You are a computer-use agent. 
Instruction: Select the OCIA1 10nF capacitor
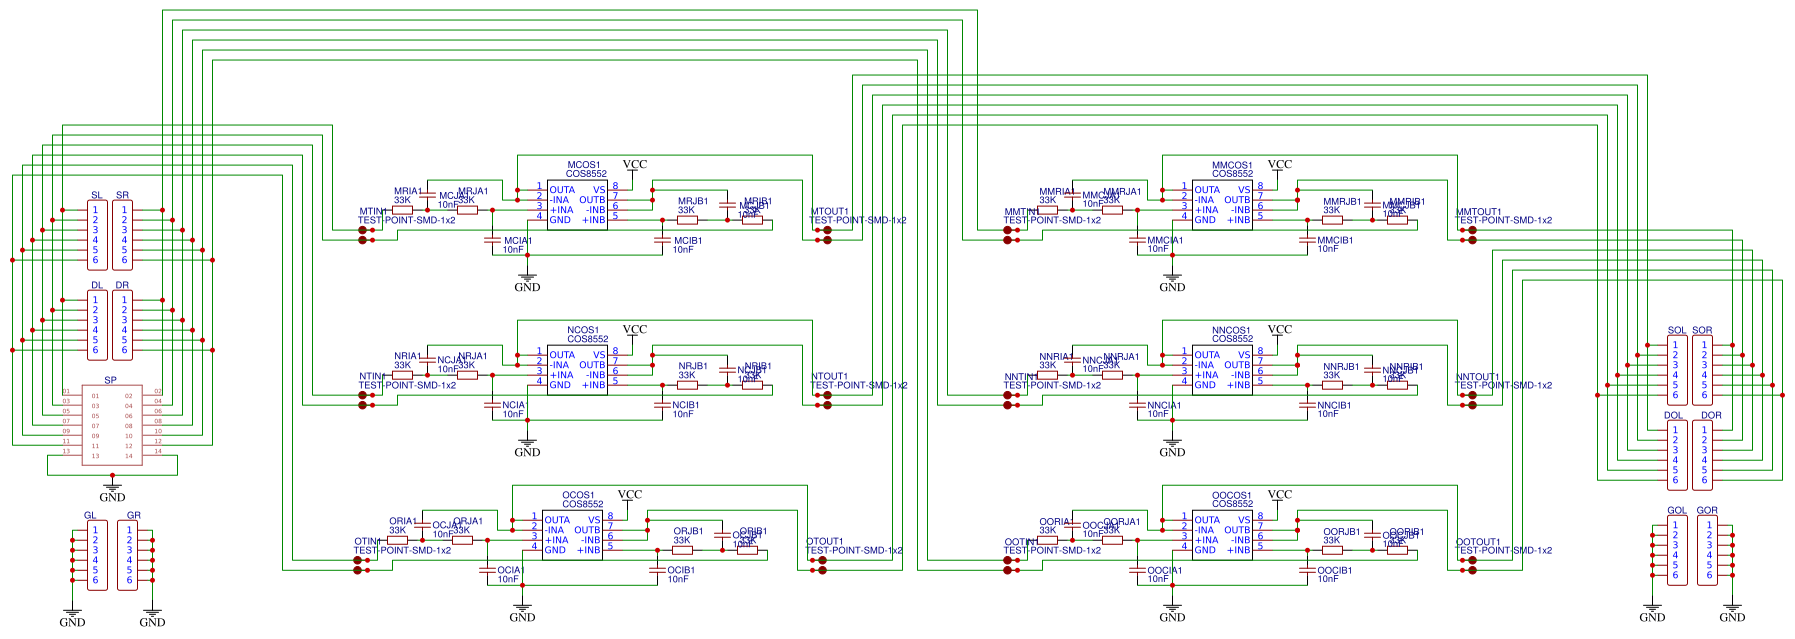click(487, 570)
